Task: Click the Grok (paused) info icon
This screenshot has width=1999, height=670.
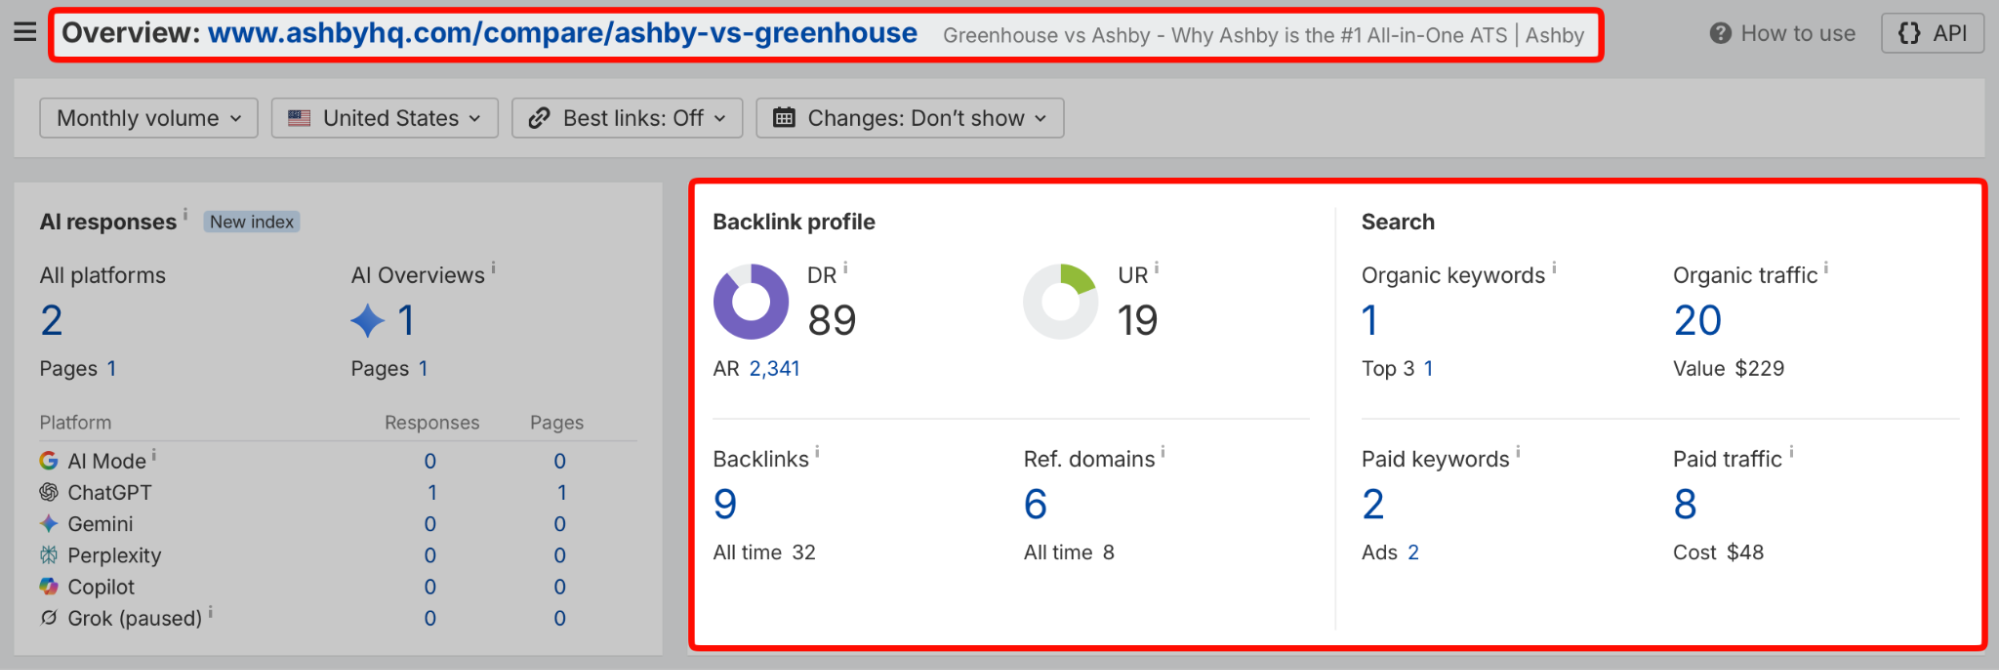Action: click(210, 612)
